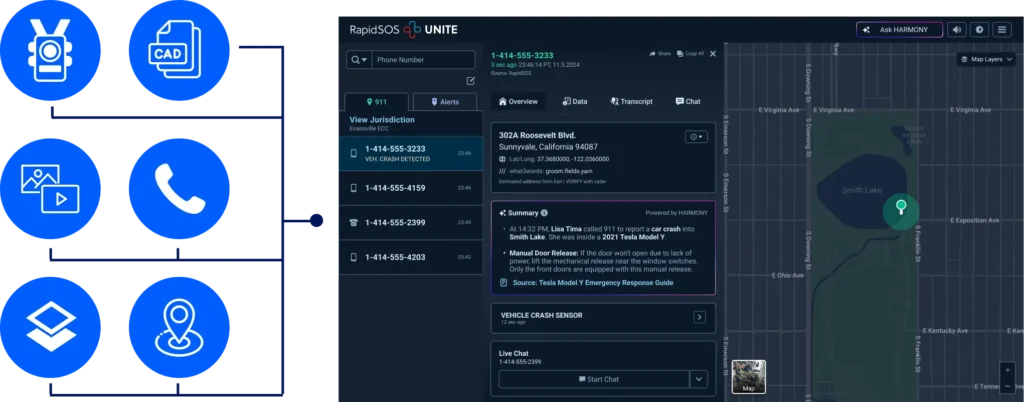Click mobile phone icon for 1-414-555-4159
1024x402 pixels.
(353, 188)
